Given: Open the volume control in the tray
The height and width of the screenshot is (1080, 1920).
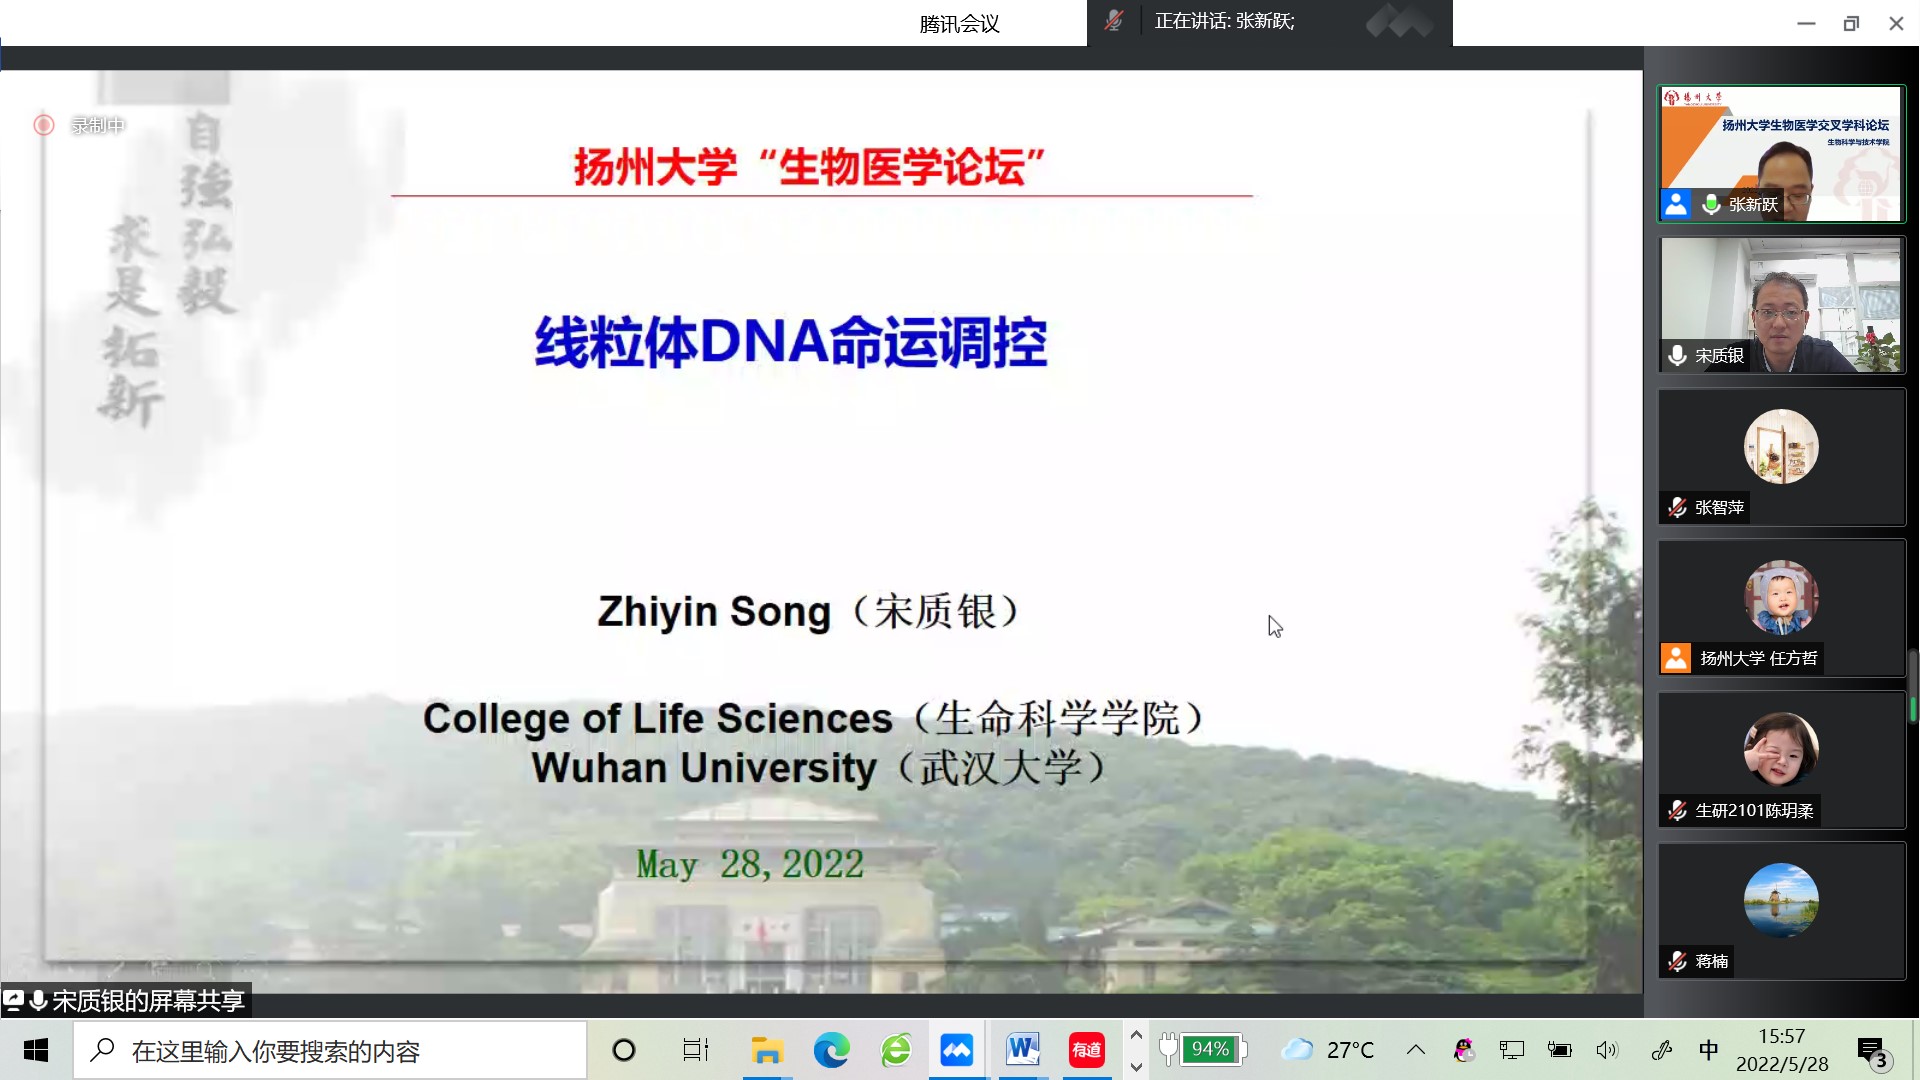Looking at the screenshot, I should tap(1607, 1050).
